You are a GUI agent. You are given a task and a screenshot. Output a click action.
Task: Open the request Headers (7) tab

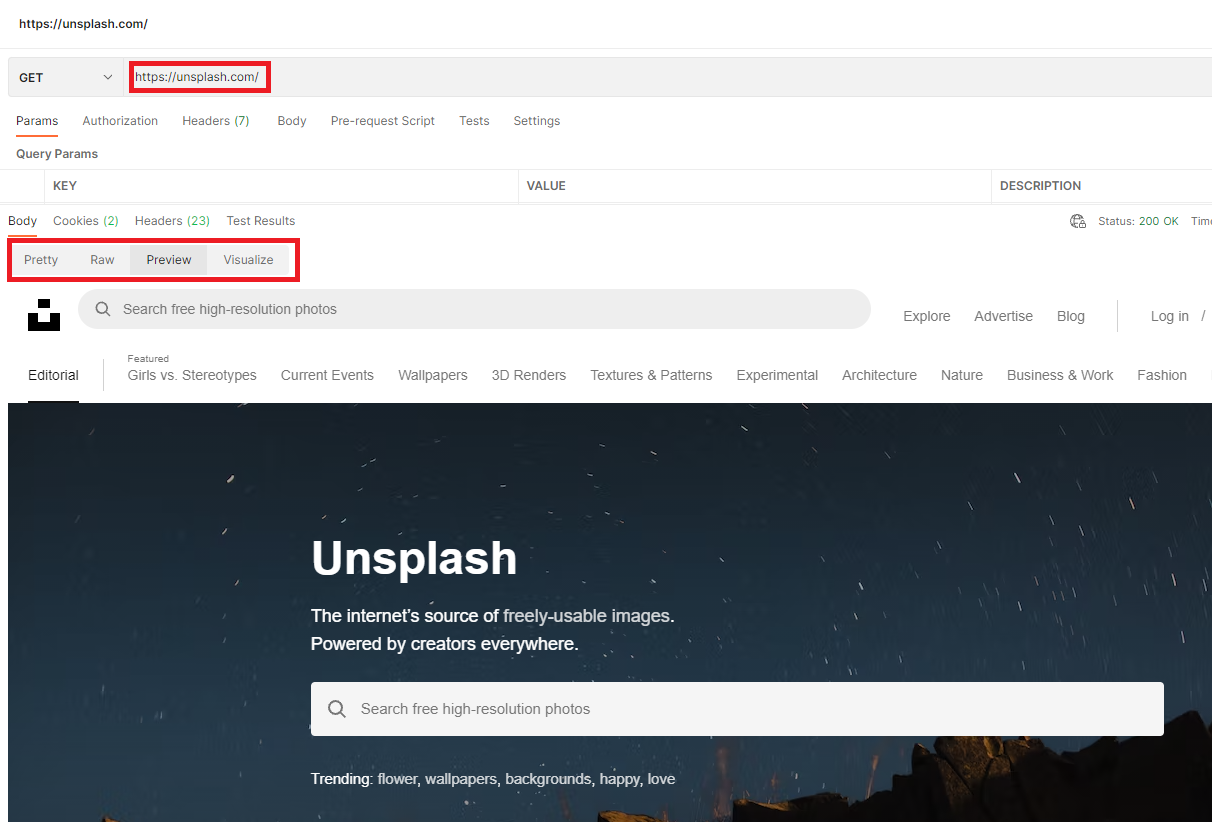(216, 121)
